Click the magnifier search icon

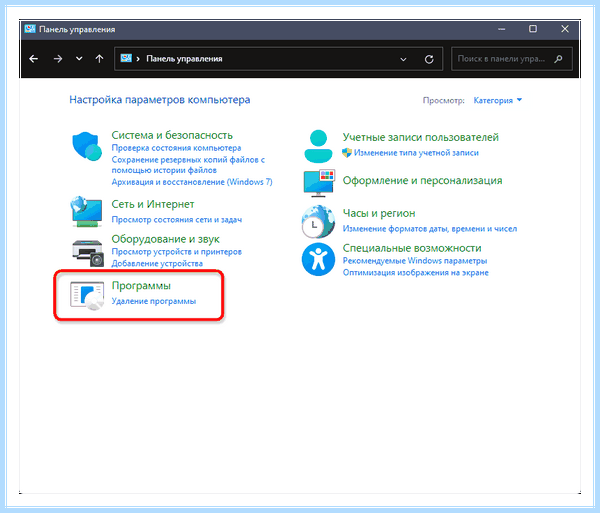point(559,59)
